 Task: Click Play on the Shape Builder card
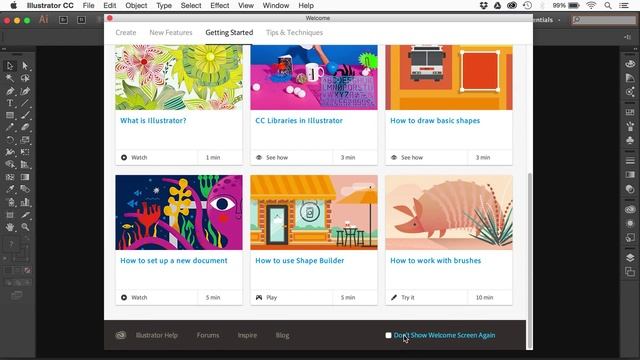pyautogui.click(x=267, y=298)
